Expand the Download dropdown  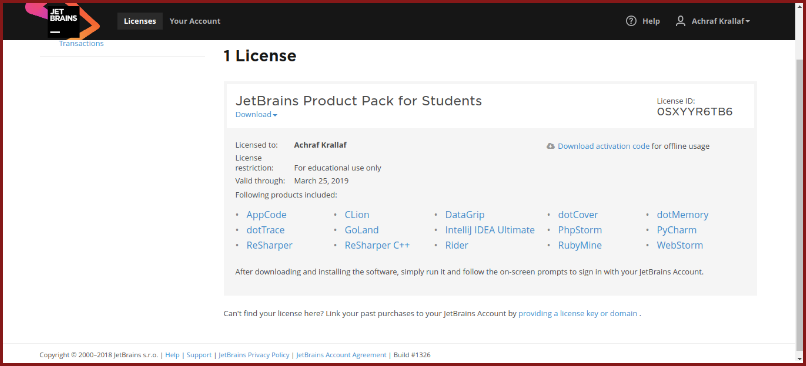[256, 115]
